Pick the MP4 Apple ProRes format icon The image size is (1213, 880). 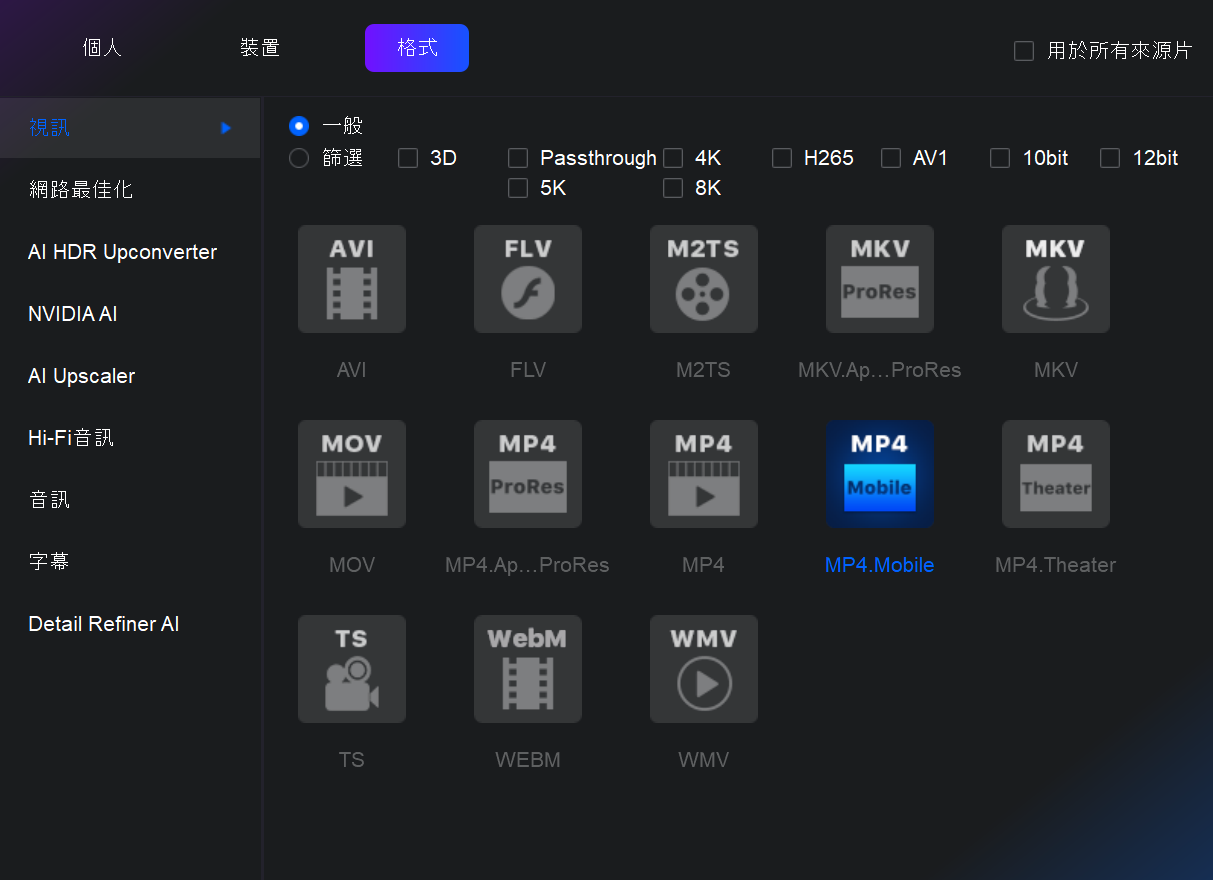coord(528,474)
